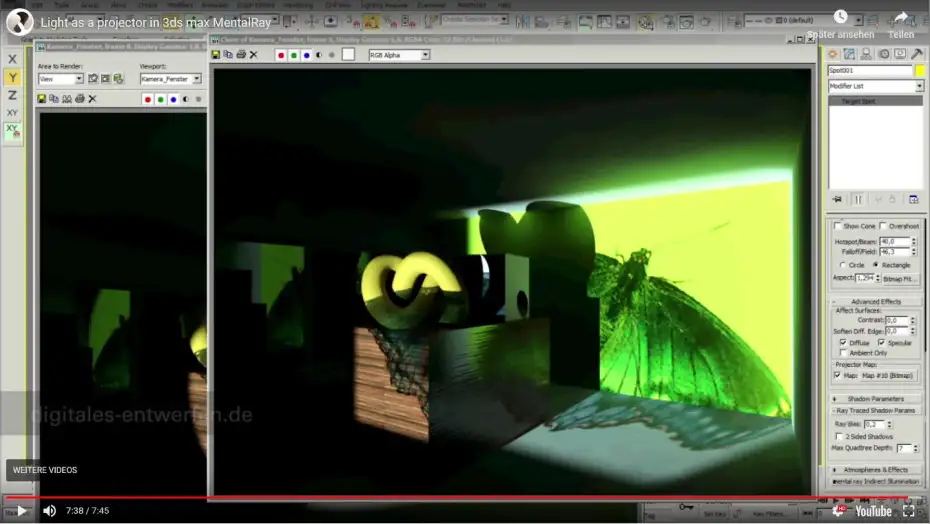Enable Overshoot checkbox
This screenshot has width=930, height=524.
tap(883, 226)
